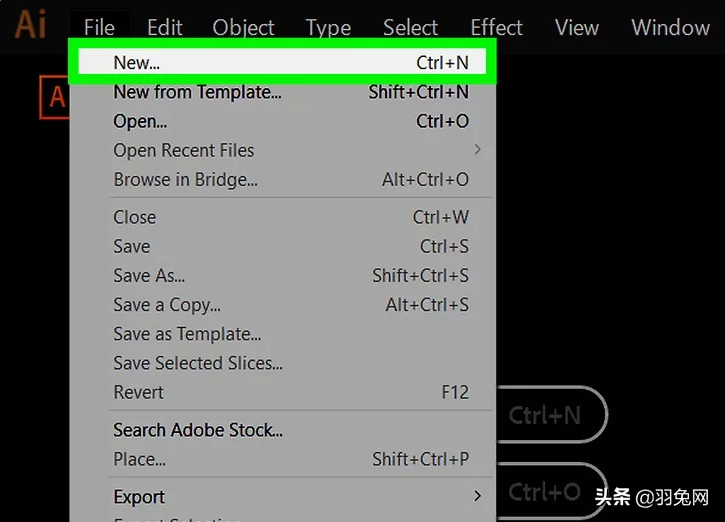Click the Ctrl+O rounded button behind menu
This screenshot has width=725, height=522.
[552, 491]
